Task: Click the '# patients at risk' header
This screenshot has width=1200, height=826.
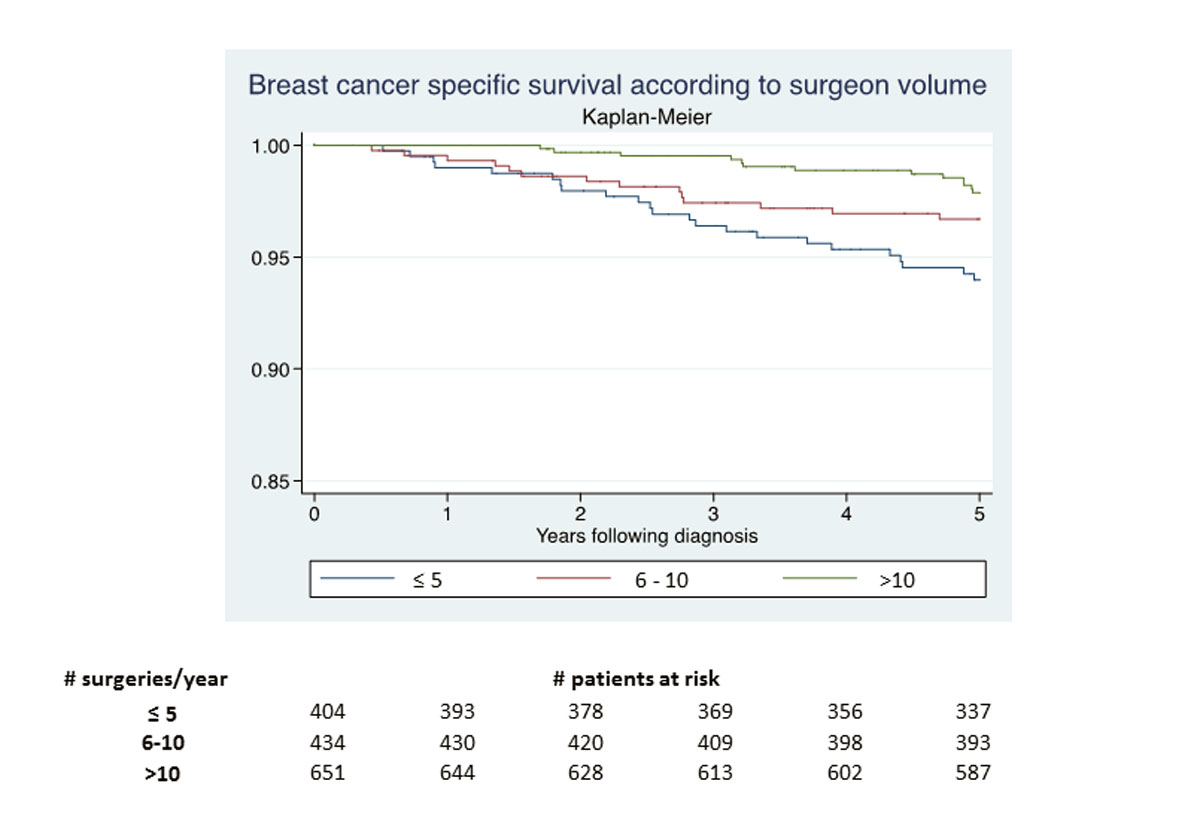Action: 636,679
